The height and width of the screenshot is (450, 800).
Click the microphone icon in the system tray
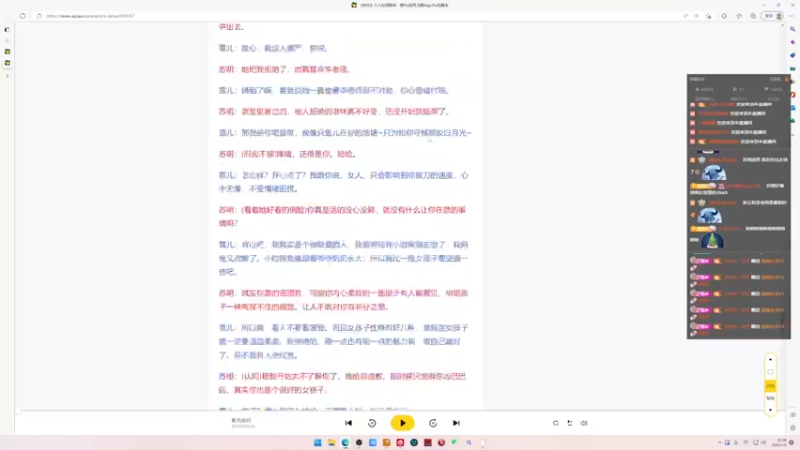pos(736,442)
